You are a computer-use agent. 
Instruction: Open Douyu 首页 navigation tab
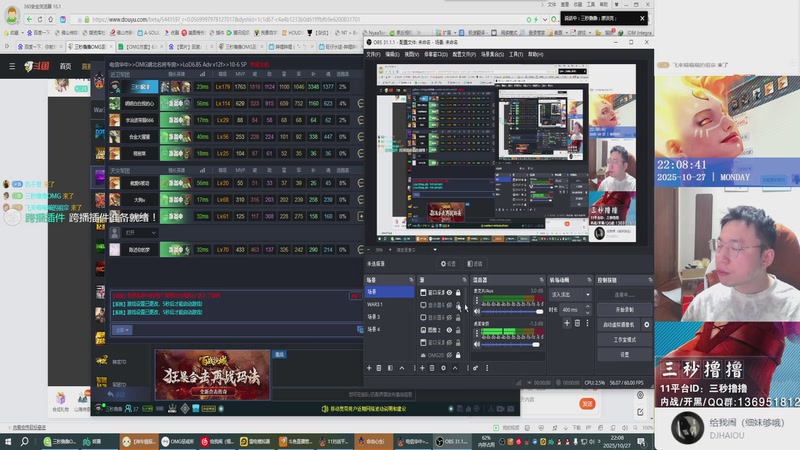pos(65,66)
